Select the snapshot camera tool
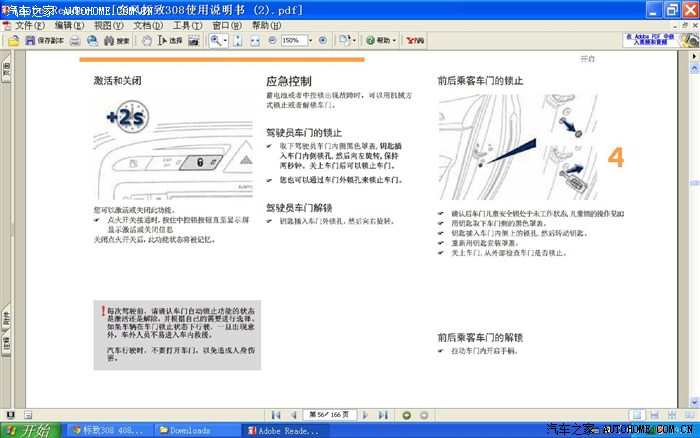This screenshot has height=438, width=700. (x=194, y=41)
